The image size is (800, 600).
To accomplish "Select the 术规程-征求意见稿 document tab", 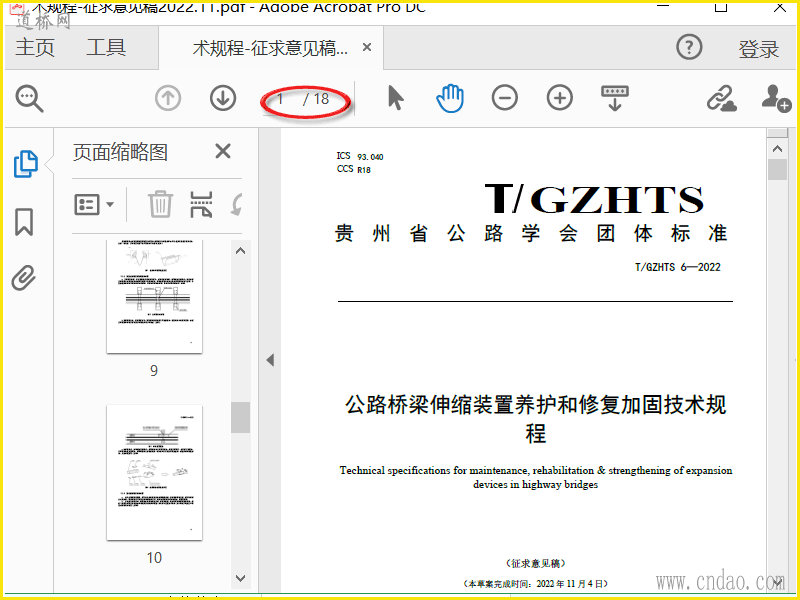I will (270, 48).
